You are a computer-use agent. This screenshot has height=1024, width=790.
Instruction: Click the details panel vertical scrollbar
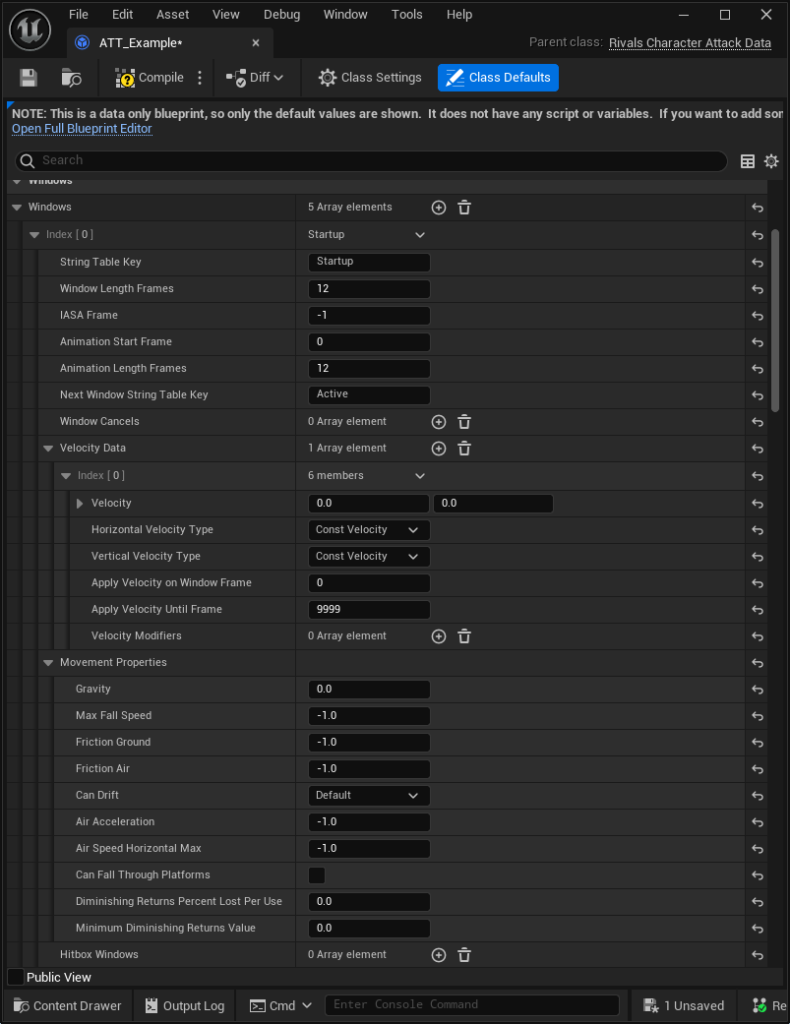coord(775,320)
